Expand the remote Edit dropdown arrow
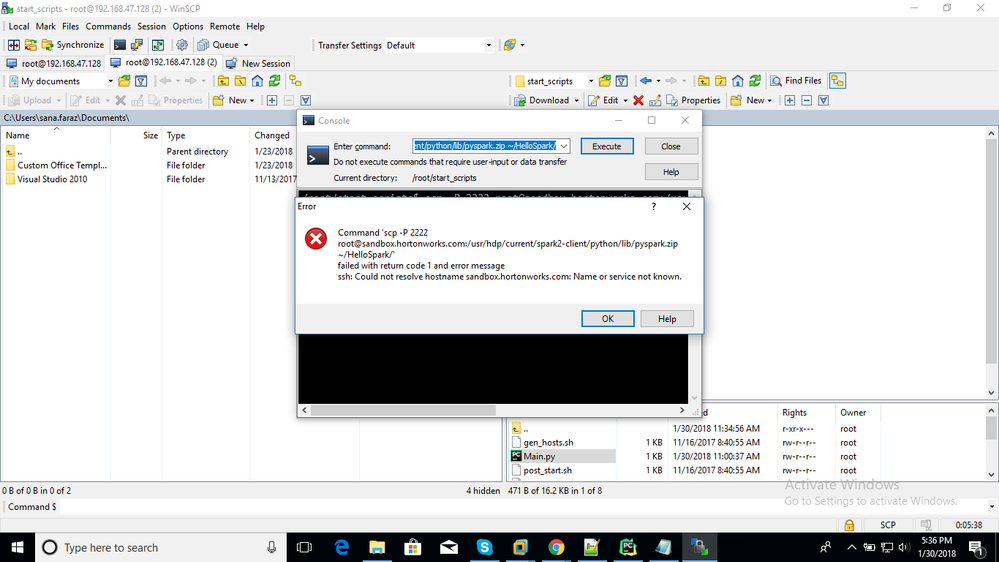The image size is (999, 562). [625, 100]
